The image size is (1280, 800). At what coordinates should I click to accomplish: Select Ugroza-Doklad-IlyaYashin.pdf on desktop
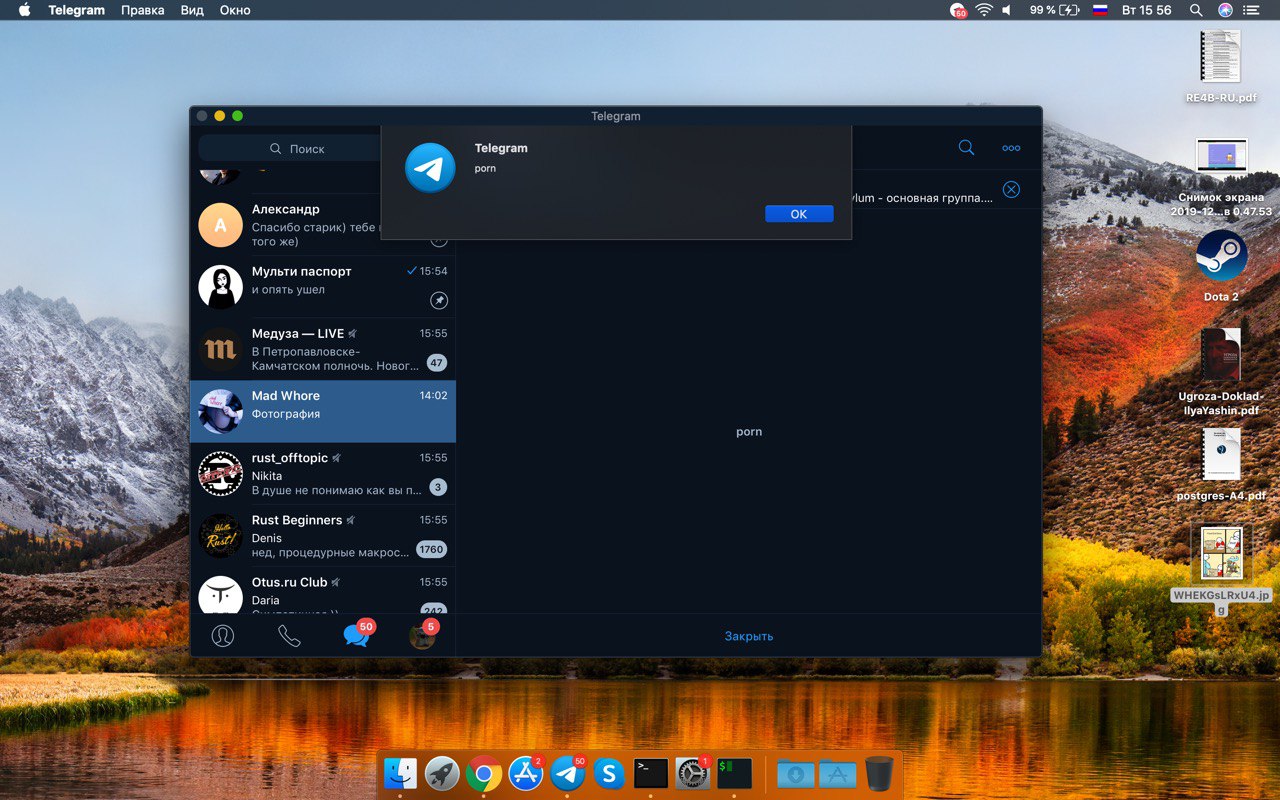[1221, 371]
